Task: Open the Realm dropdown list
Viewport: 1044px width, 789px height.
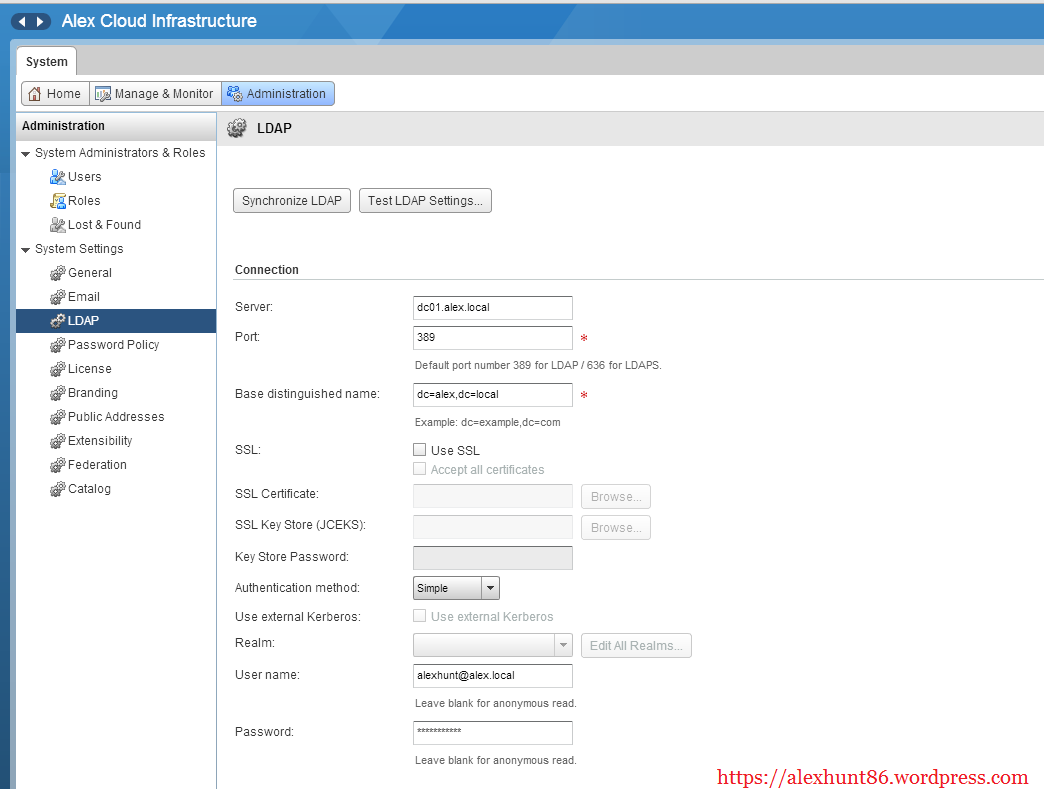Action: click(x=563, y=646)
